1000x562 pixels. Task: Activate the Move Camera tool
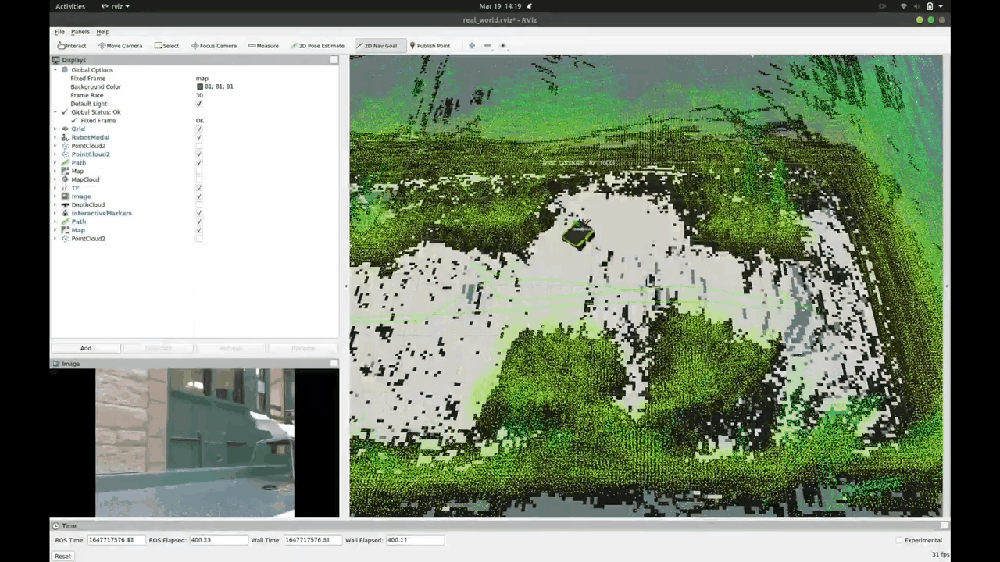click(120, 45)
